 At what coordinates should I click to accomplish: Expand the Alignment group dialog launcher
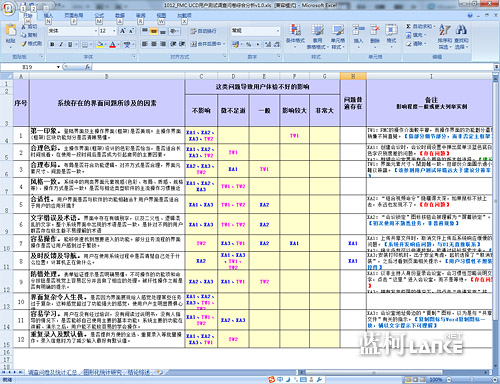pos(225,56)
